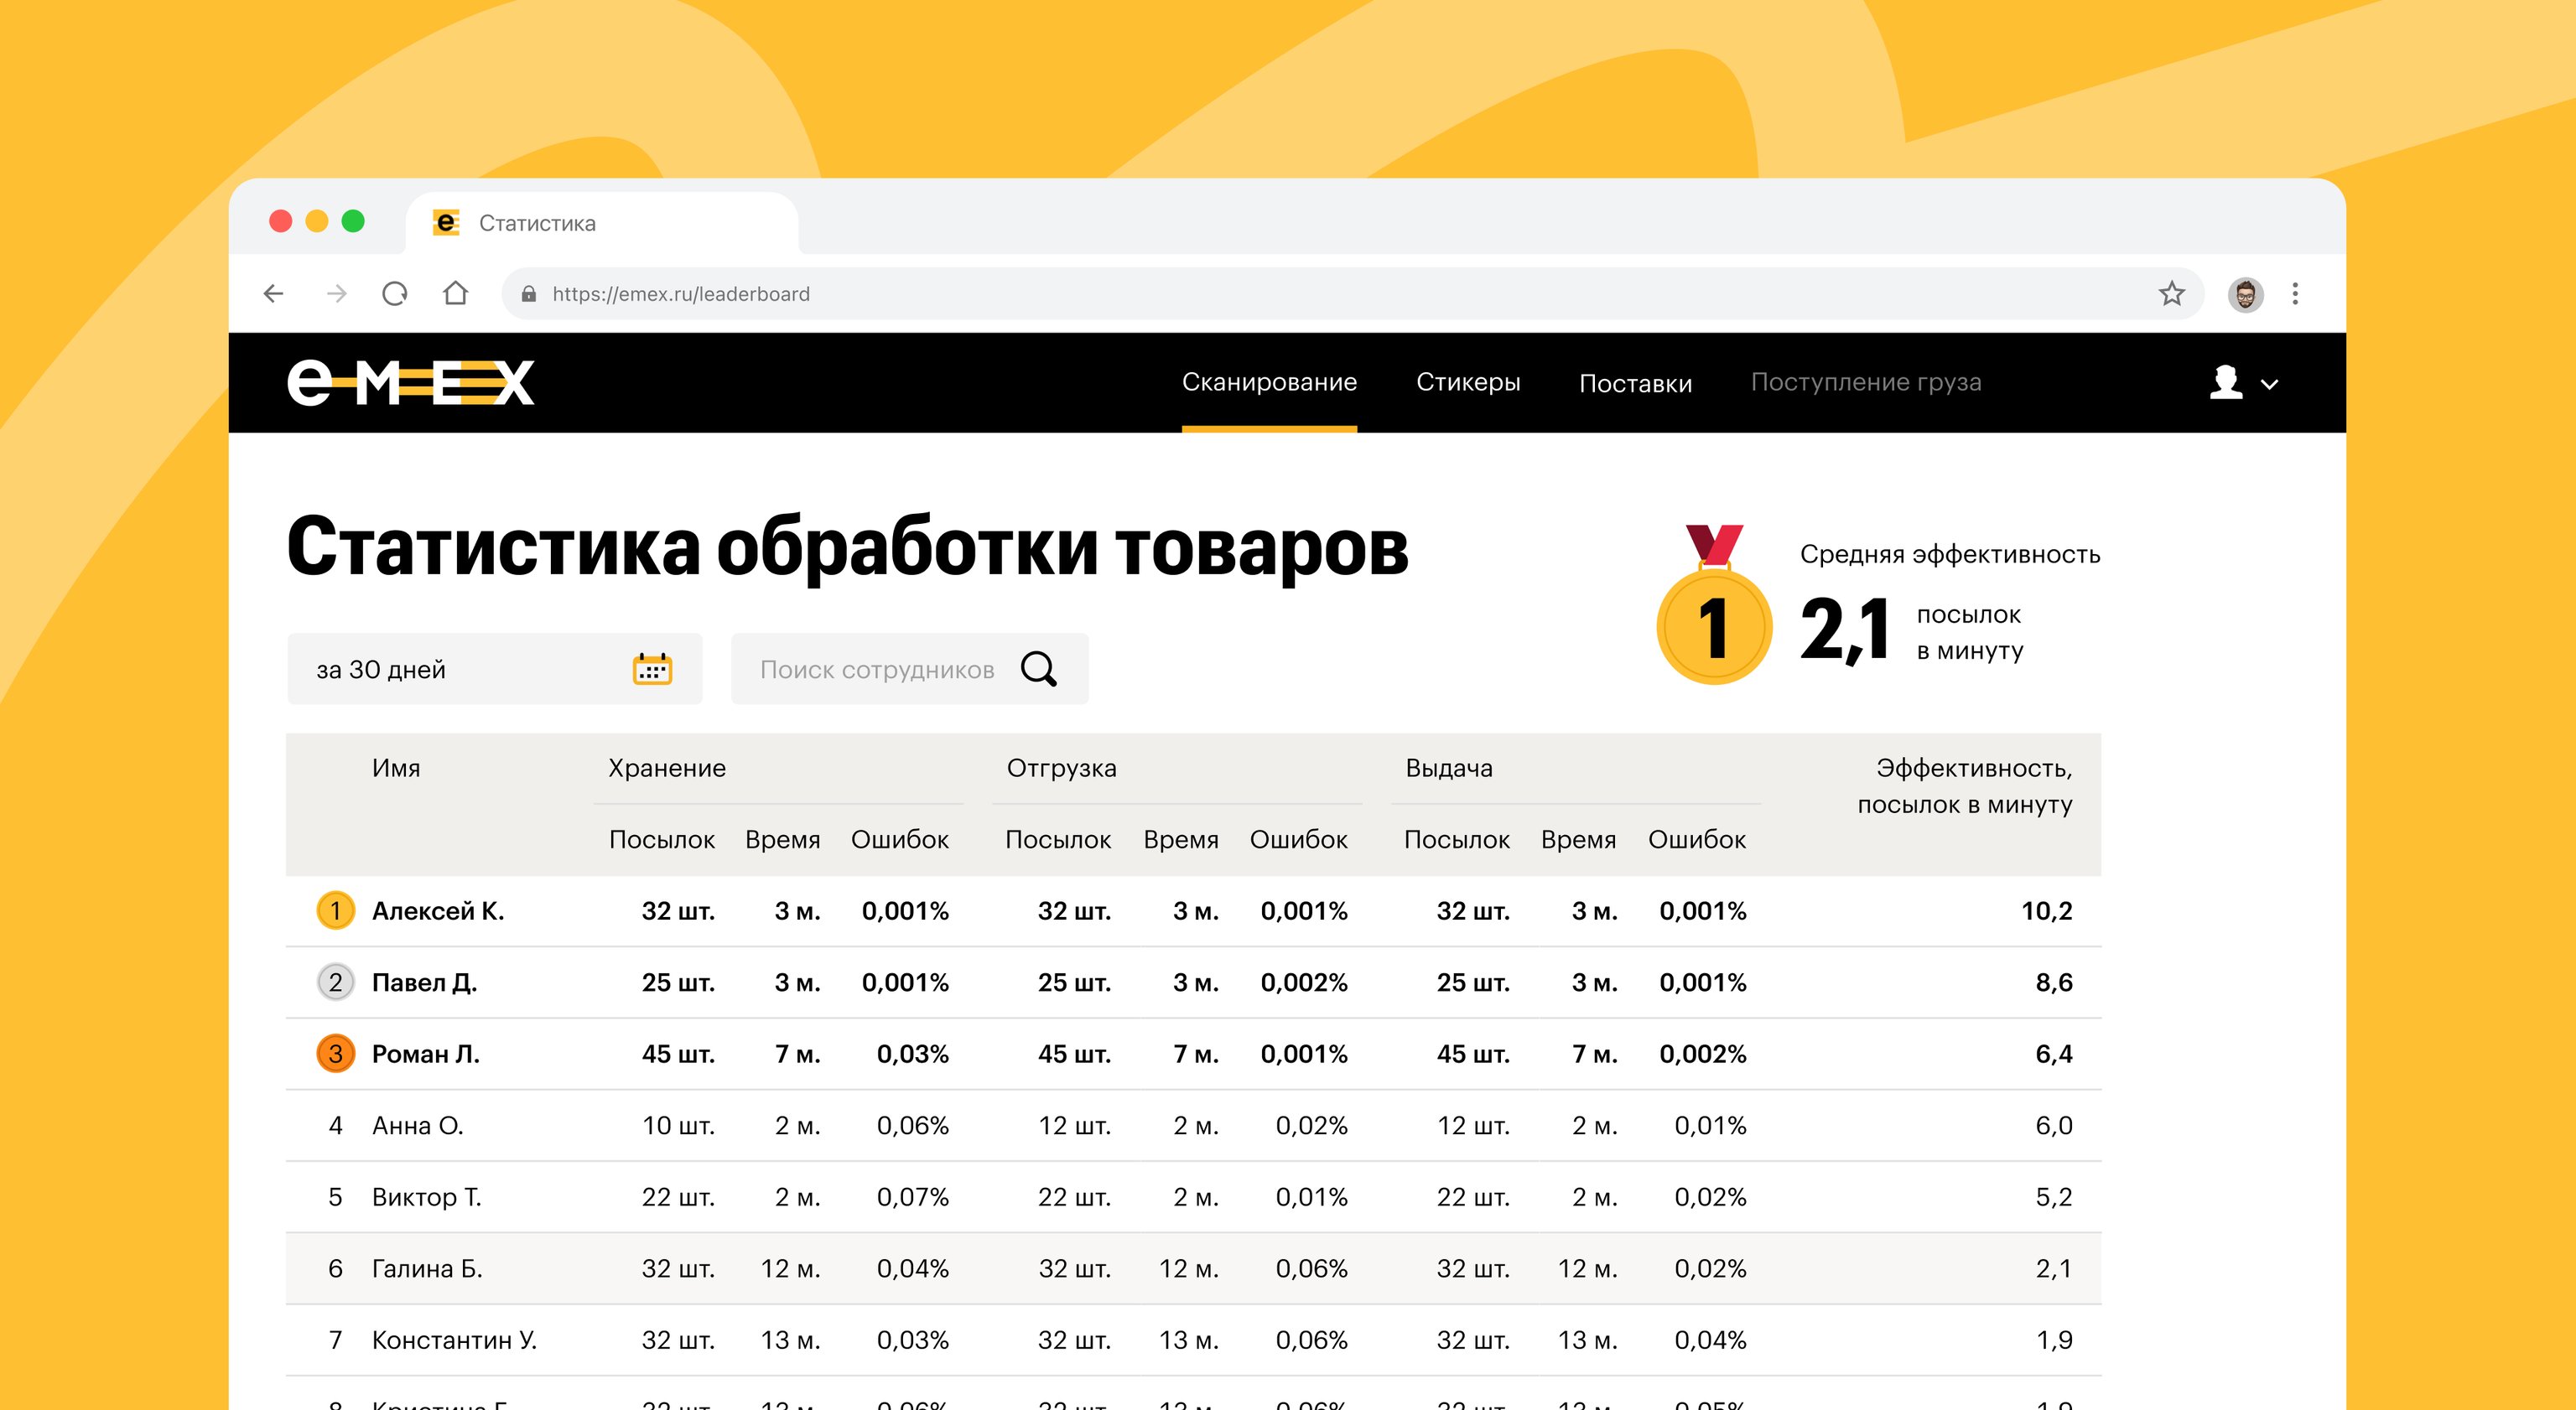
Task: Click the Имя column header
Action: pyautogui.click(x=396, y=768)
